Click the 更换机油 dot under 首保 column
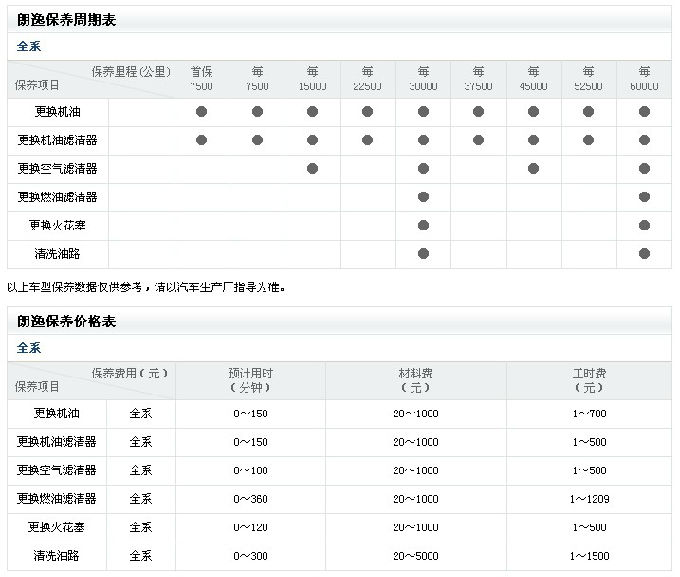 pos(202,111)
